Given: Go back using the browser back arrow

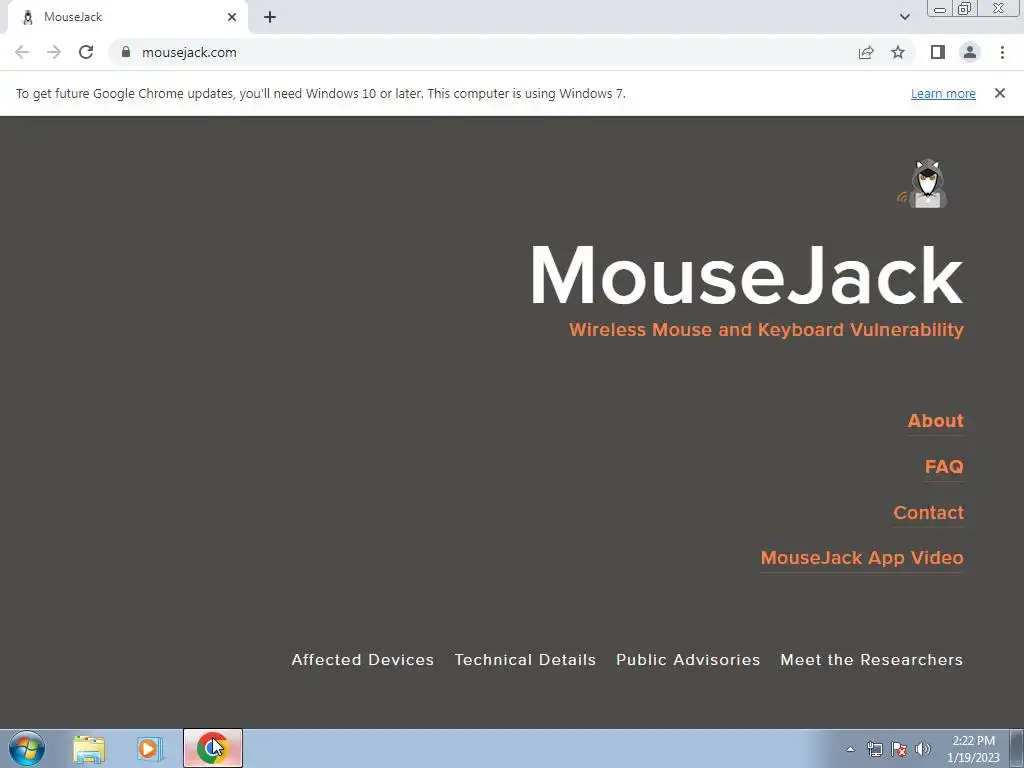Looking at the screenshot, I should 22,52.
